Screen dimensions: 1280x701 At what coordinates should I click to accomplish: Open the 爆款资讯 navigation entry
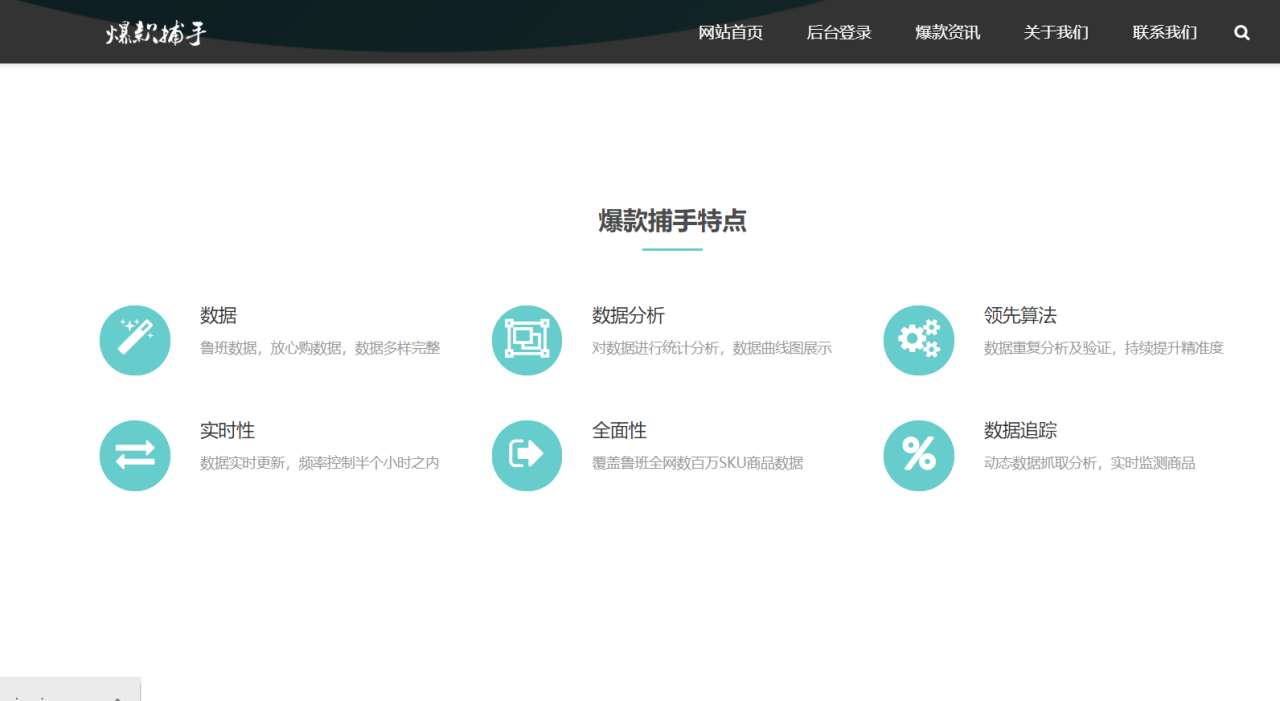(x=947, y=33)
